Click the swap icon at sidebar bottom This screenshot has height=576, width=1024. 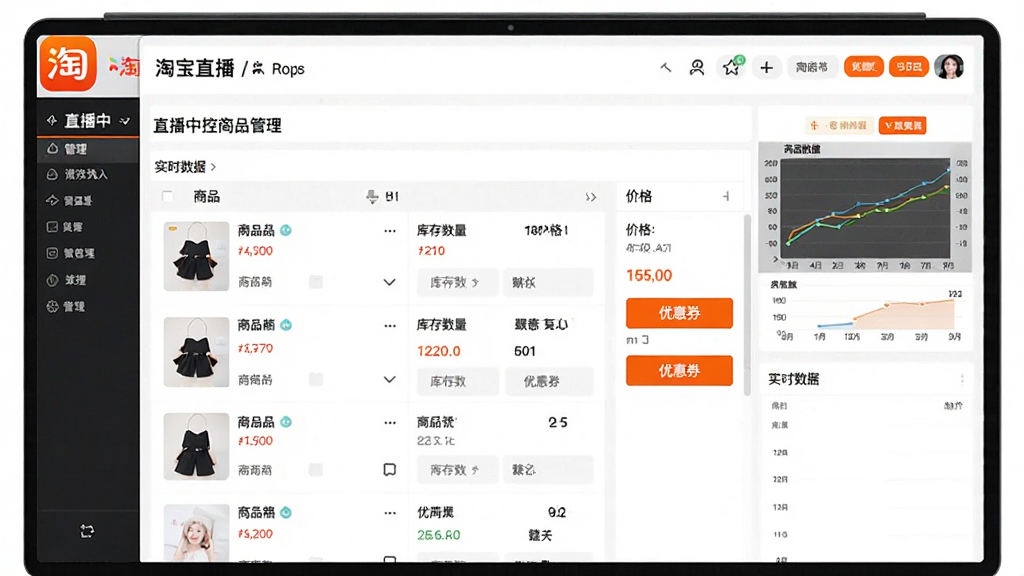click(87, 531)
